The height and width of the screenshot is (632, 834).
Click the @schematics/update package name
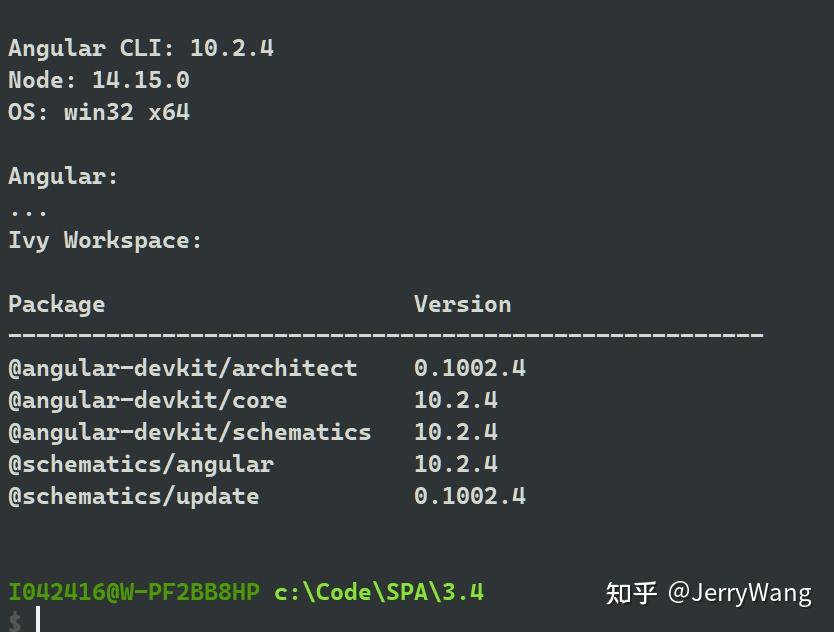tap(134, 496)
